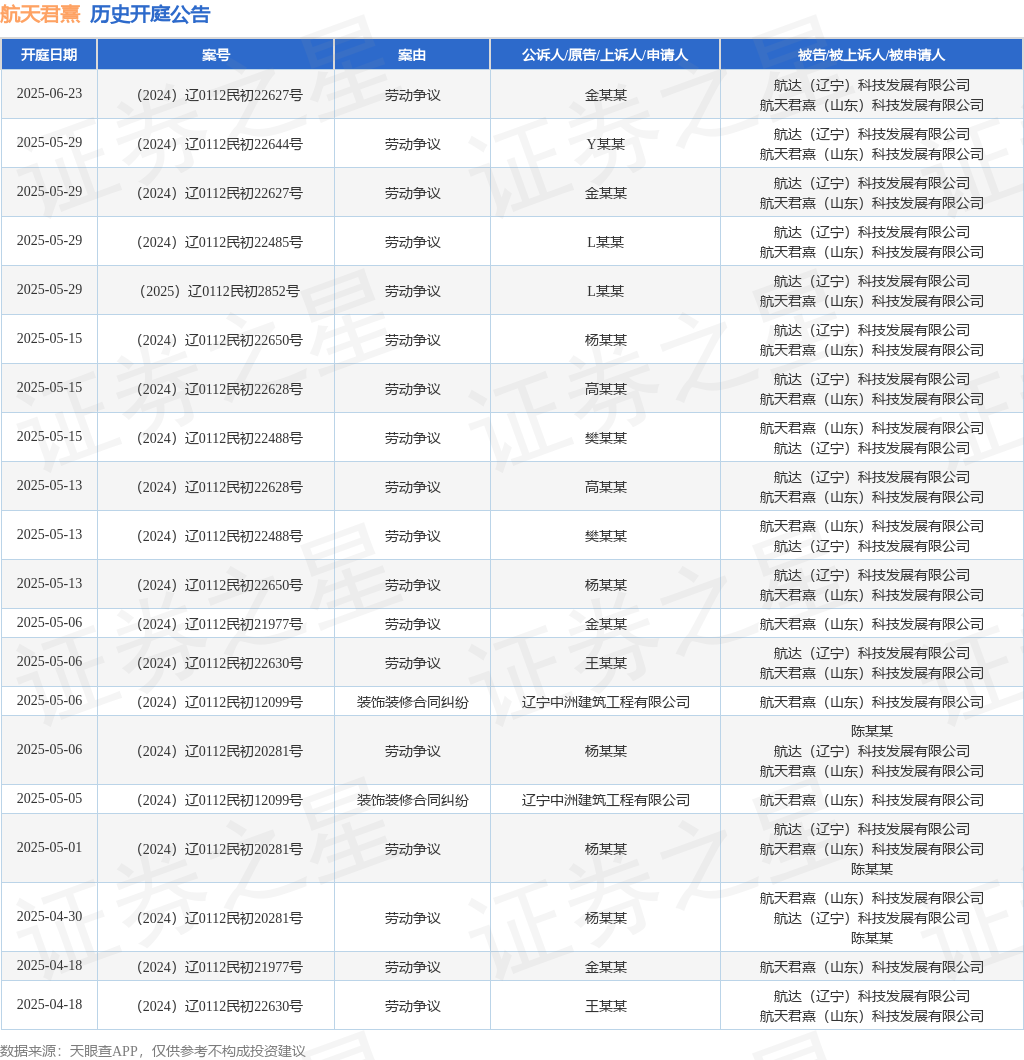Image resolution: width=1024 pixels, height=1060 pixels.
Task: Click the 航天君熹 title text
Action: [41, 14]
